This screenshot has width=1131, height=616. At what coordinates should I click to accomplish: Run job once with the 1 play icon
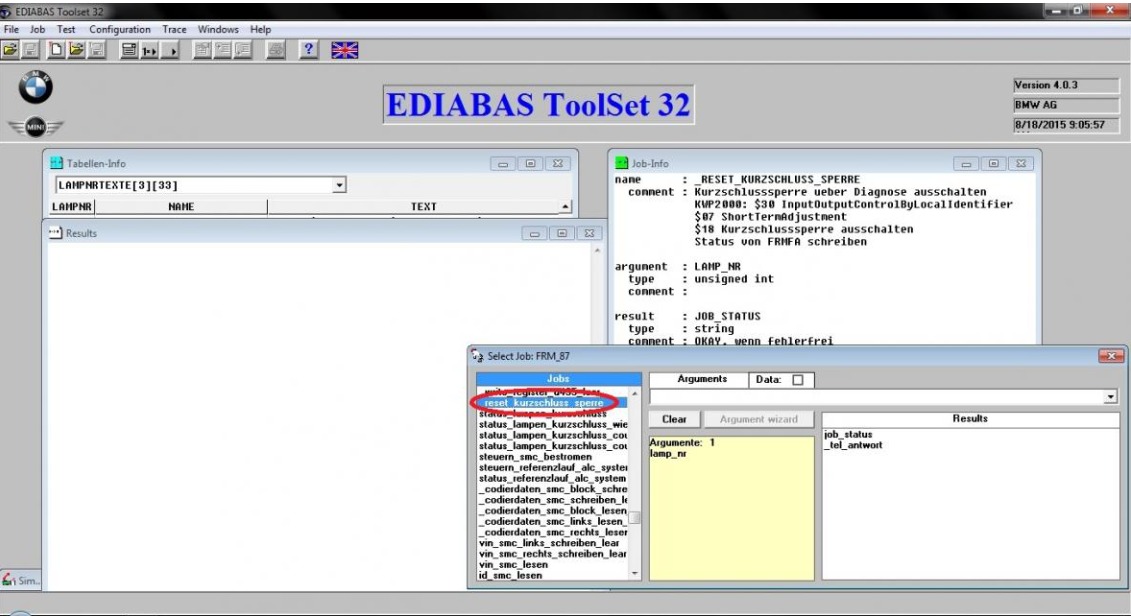click(x=148, y=50)
